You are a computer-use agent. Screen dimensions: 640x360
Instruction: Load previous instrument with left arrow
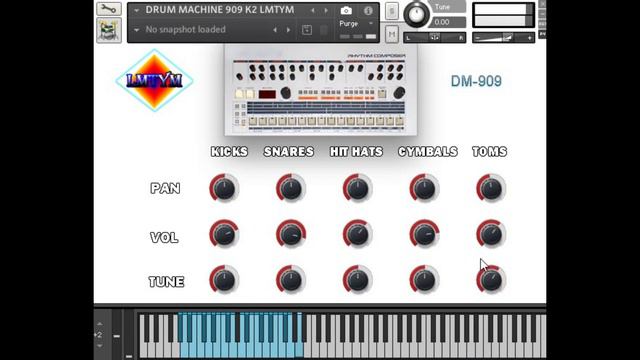tap(313, 11)
